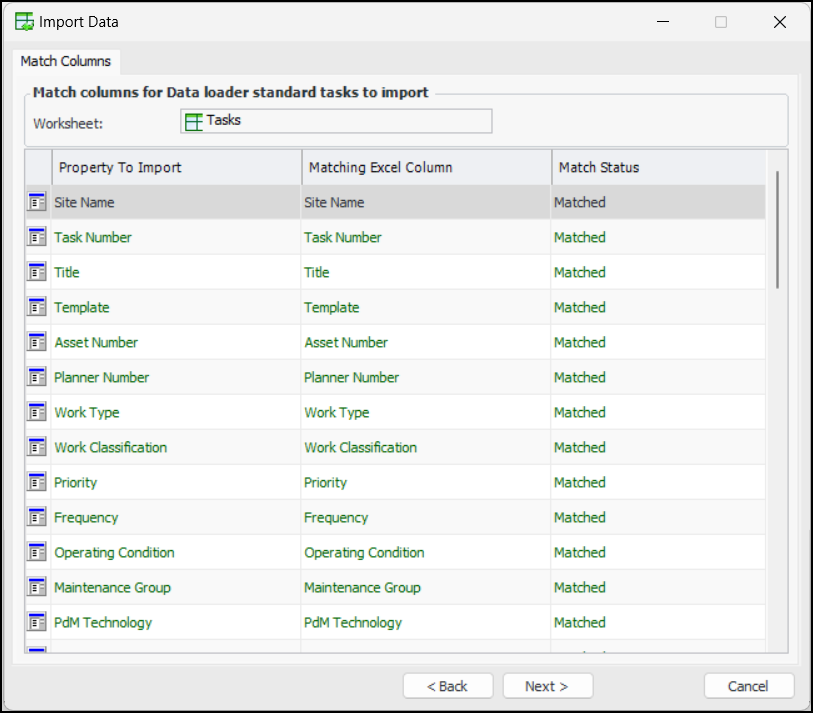
Task: Go to previous step with Back button
Action: pyautogui.click(x=447, y=686)
